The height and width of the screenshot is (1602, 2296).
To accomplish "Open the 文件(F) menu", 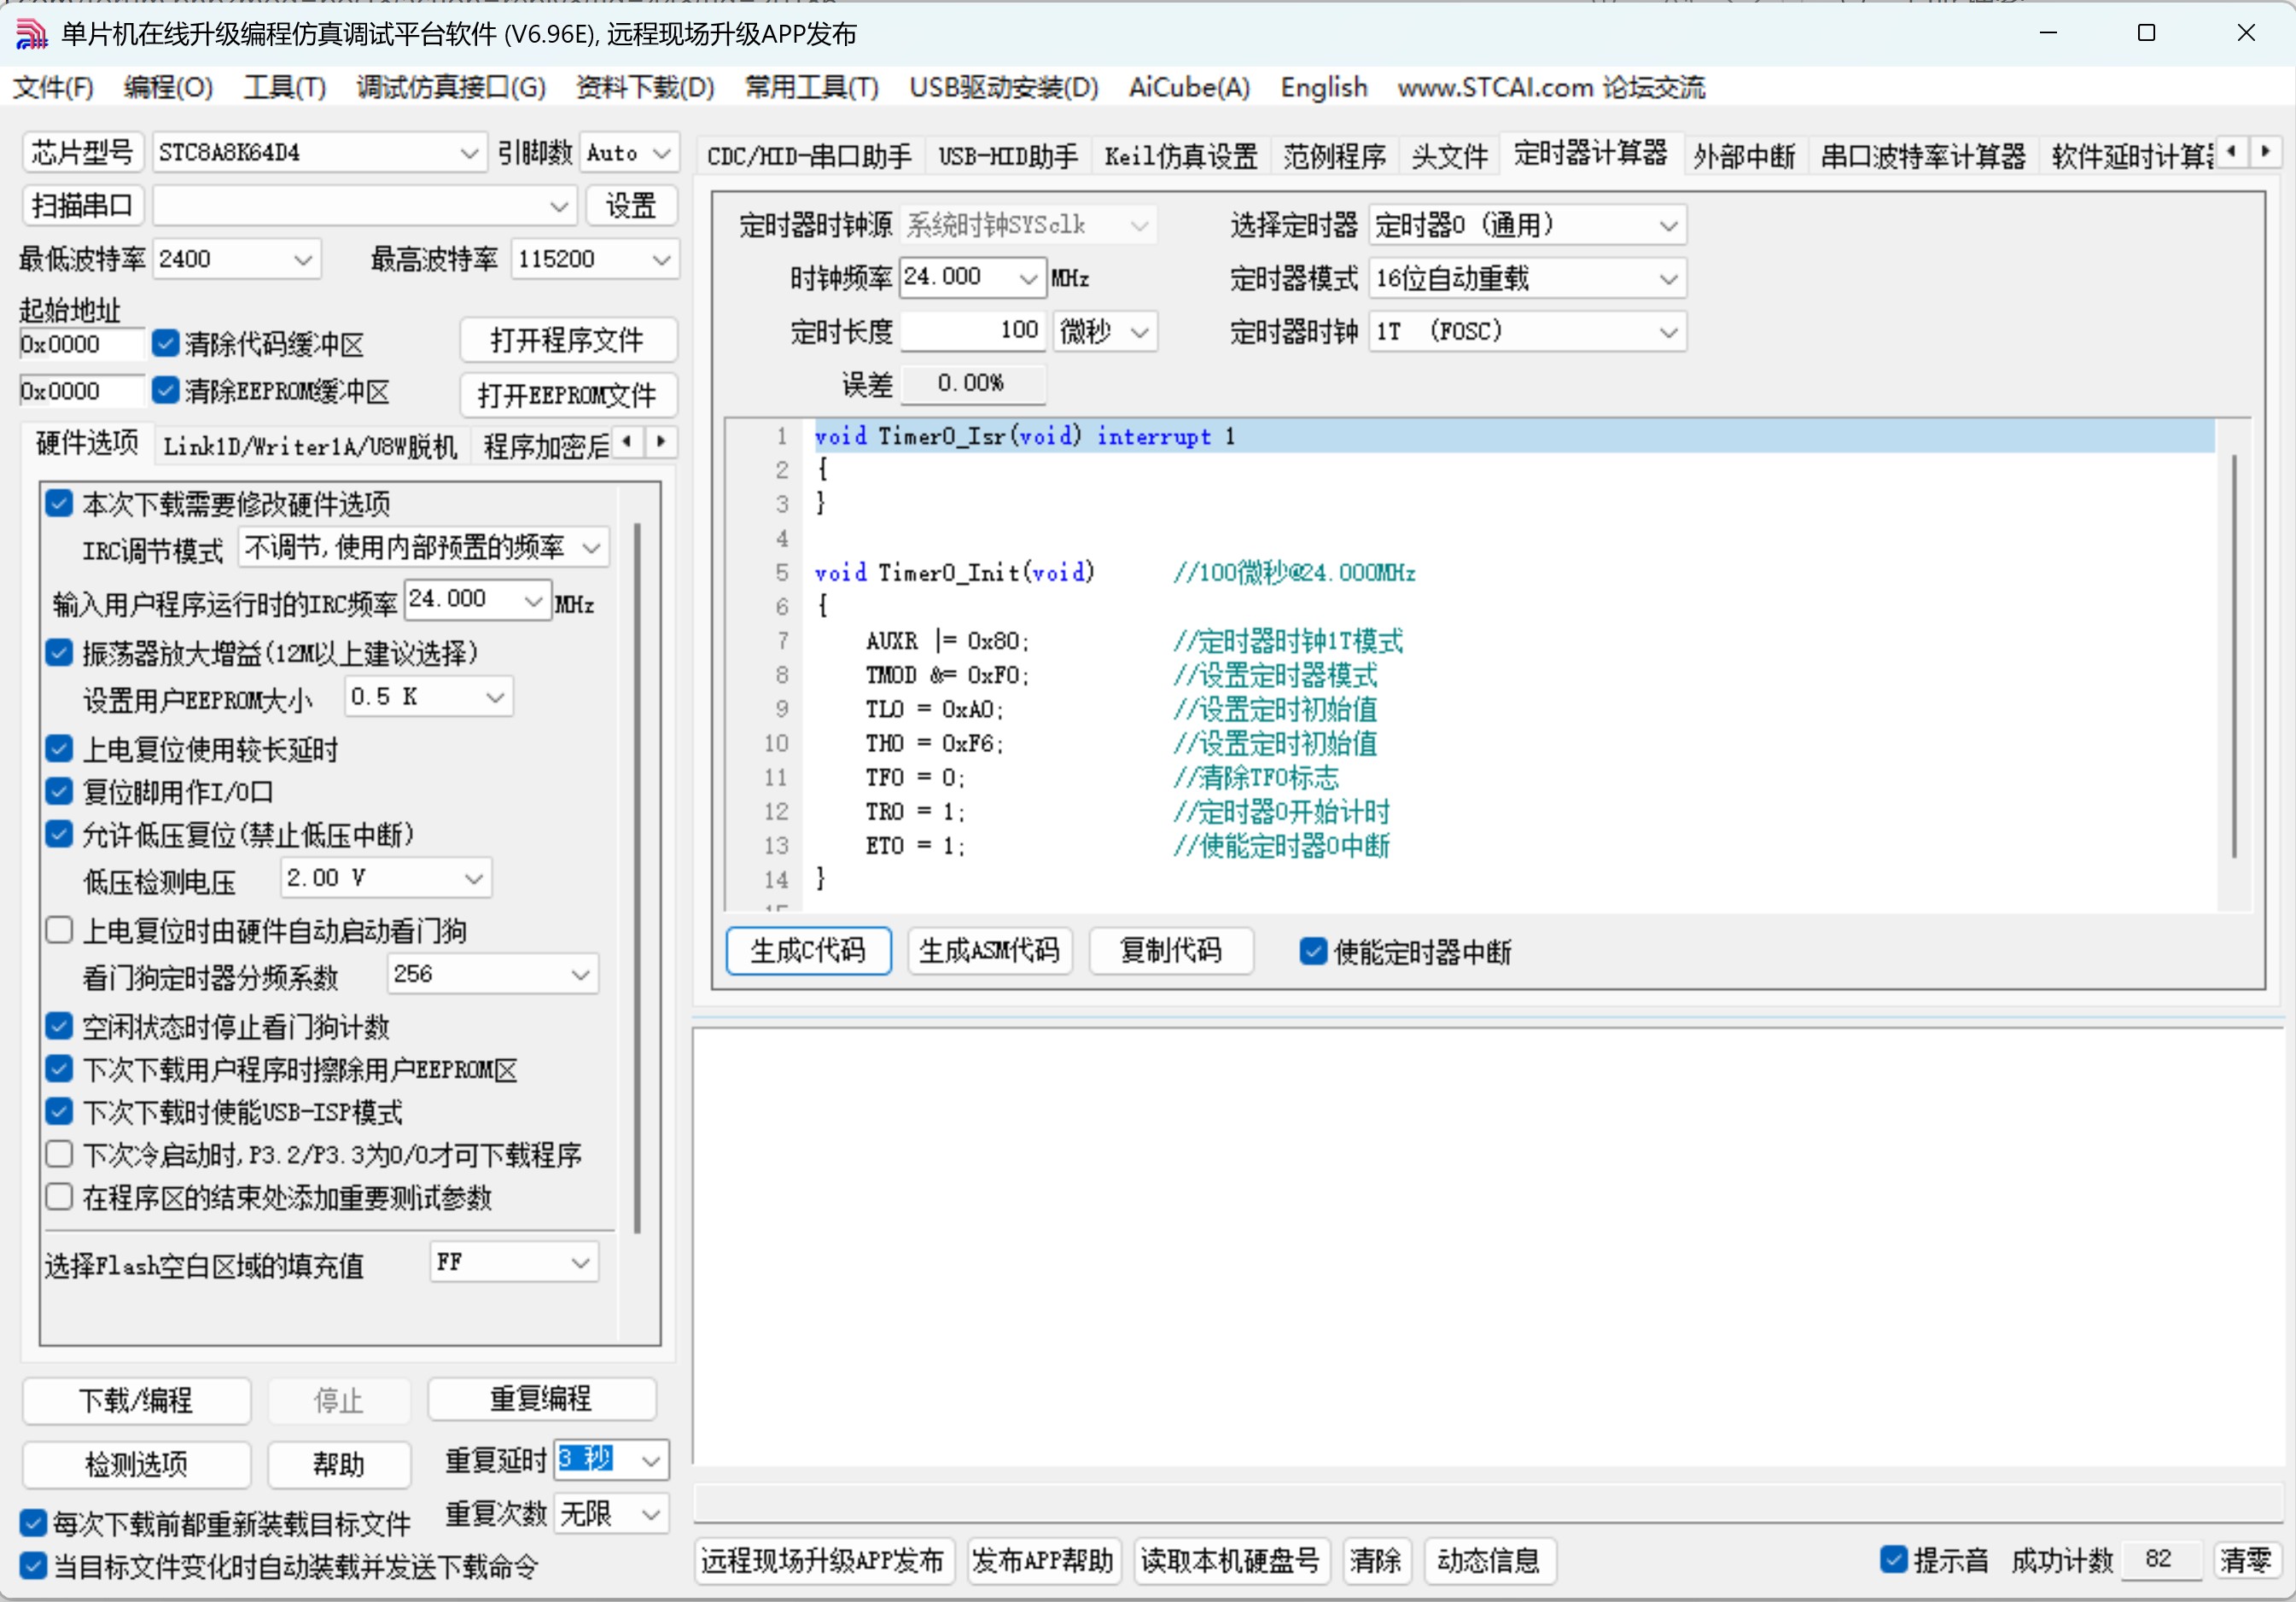I will point(51,88).
